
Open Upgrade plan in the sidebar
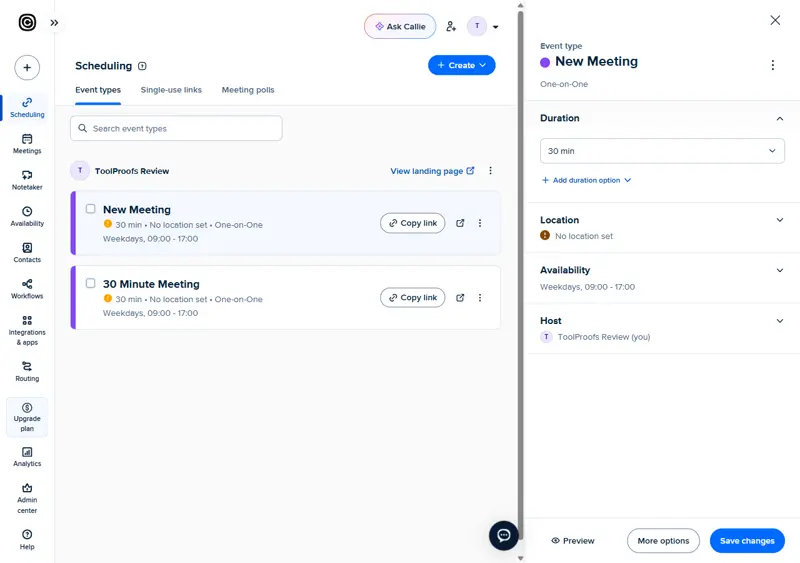(x=27, y=417)
